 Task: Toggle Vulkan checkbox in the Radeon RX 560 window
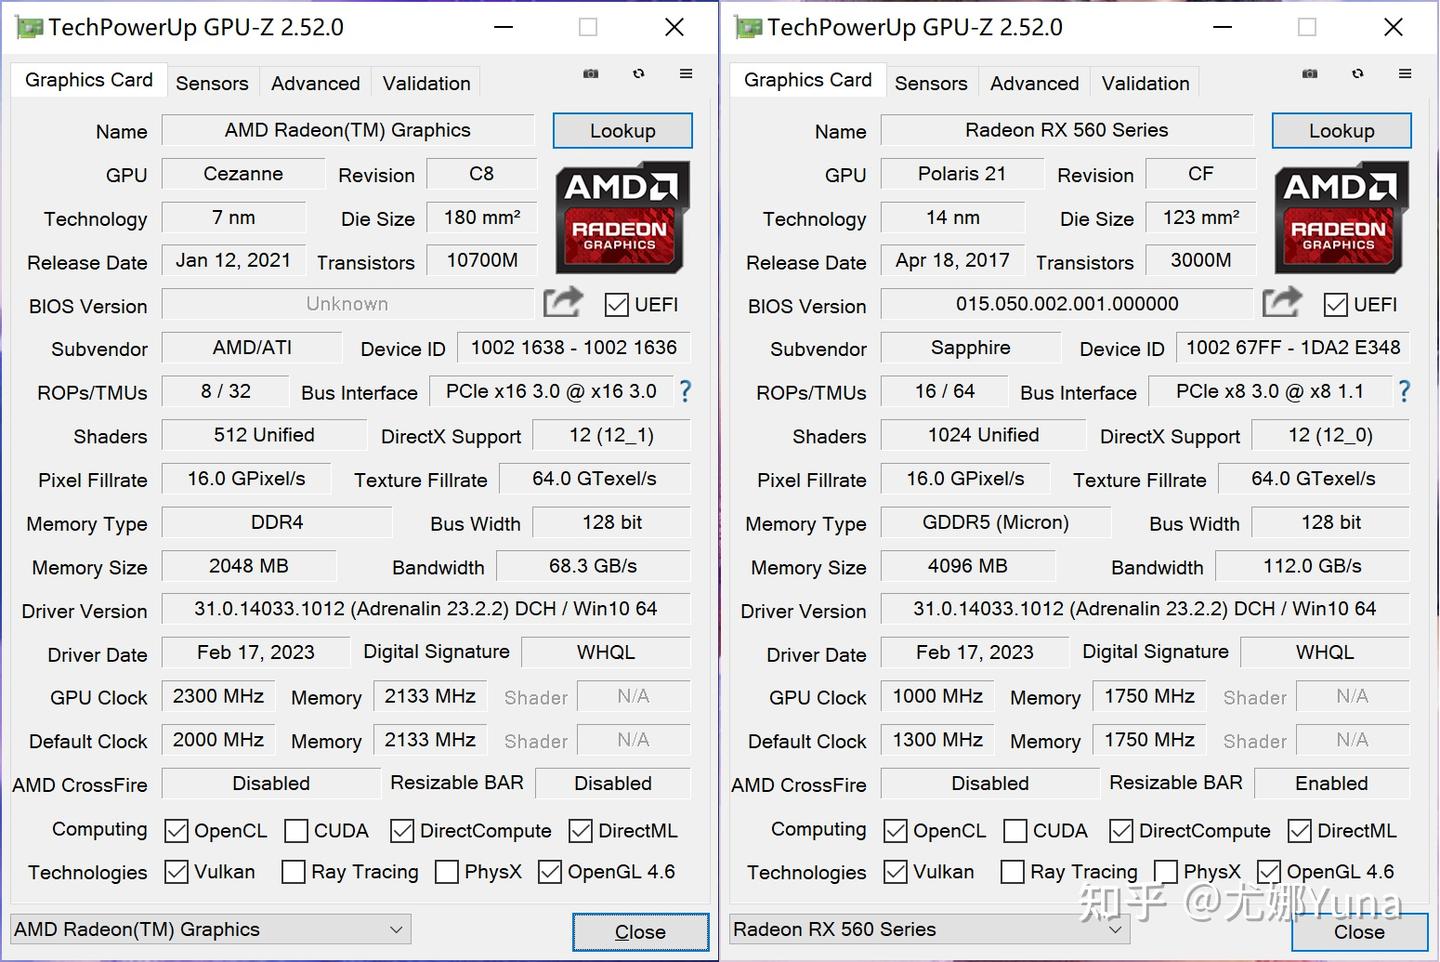click(x=895, y=872)
